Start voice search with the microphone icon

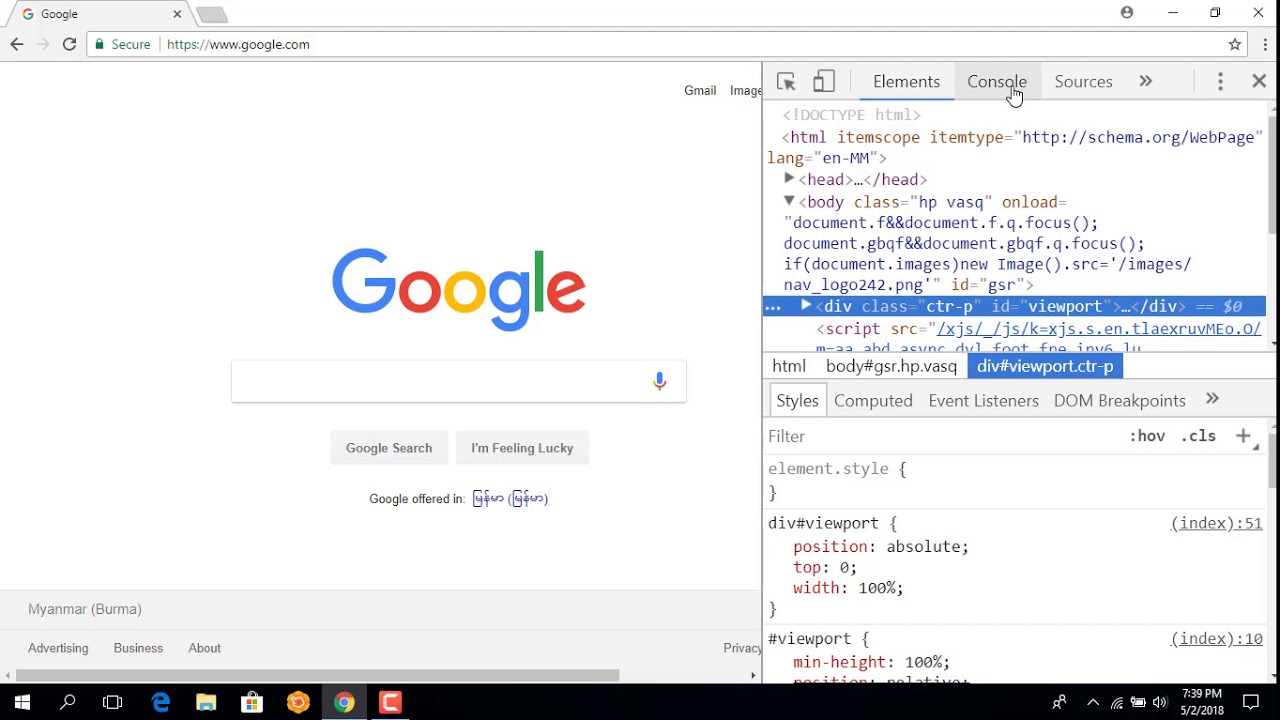pyautogui.click(x=659, y=381)
